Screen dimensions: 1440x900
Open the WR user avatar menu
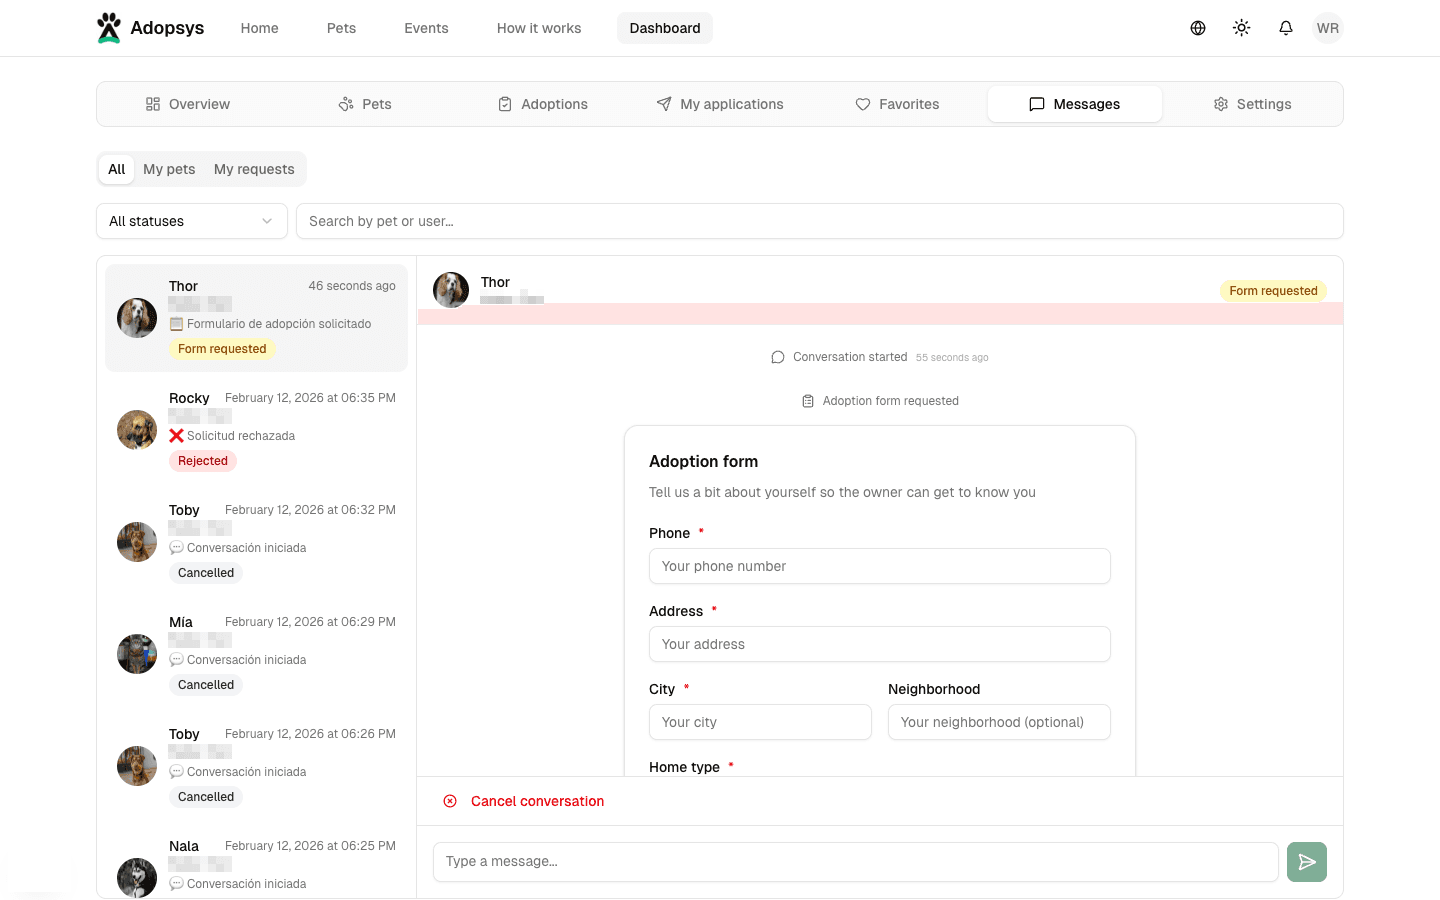1327,28
